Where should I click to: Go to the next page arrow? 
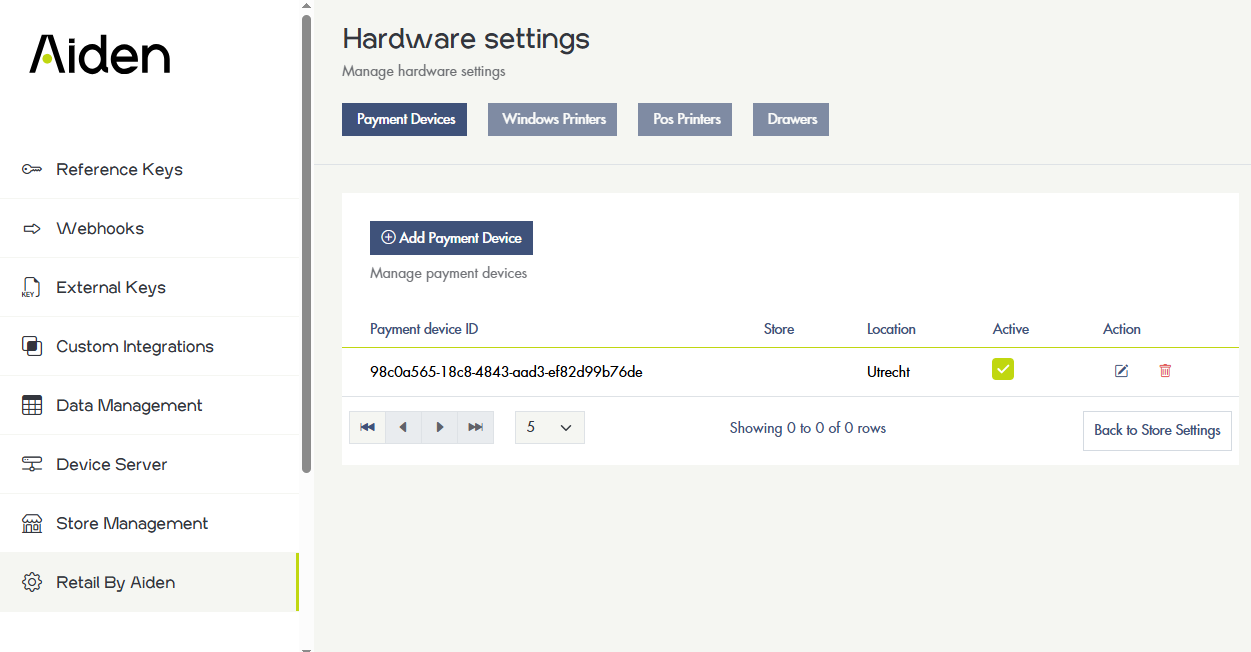click(439, 427)
